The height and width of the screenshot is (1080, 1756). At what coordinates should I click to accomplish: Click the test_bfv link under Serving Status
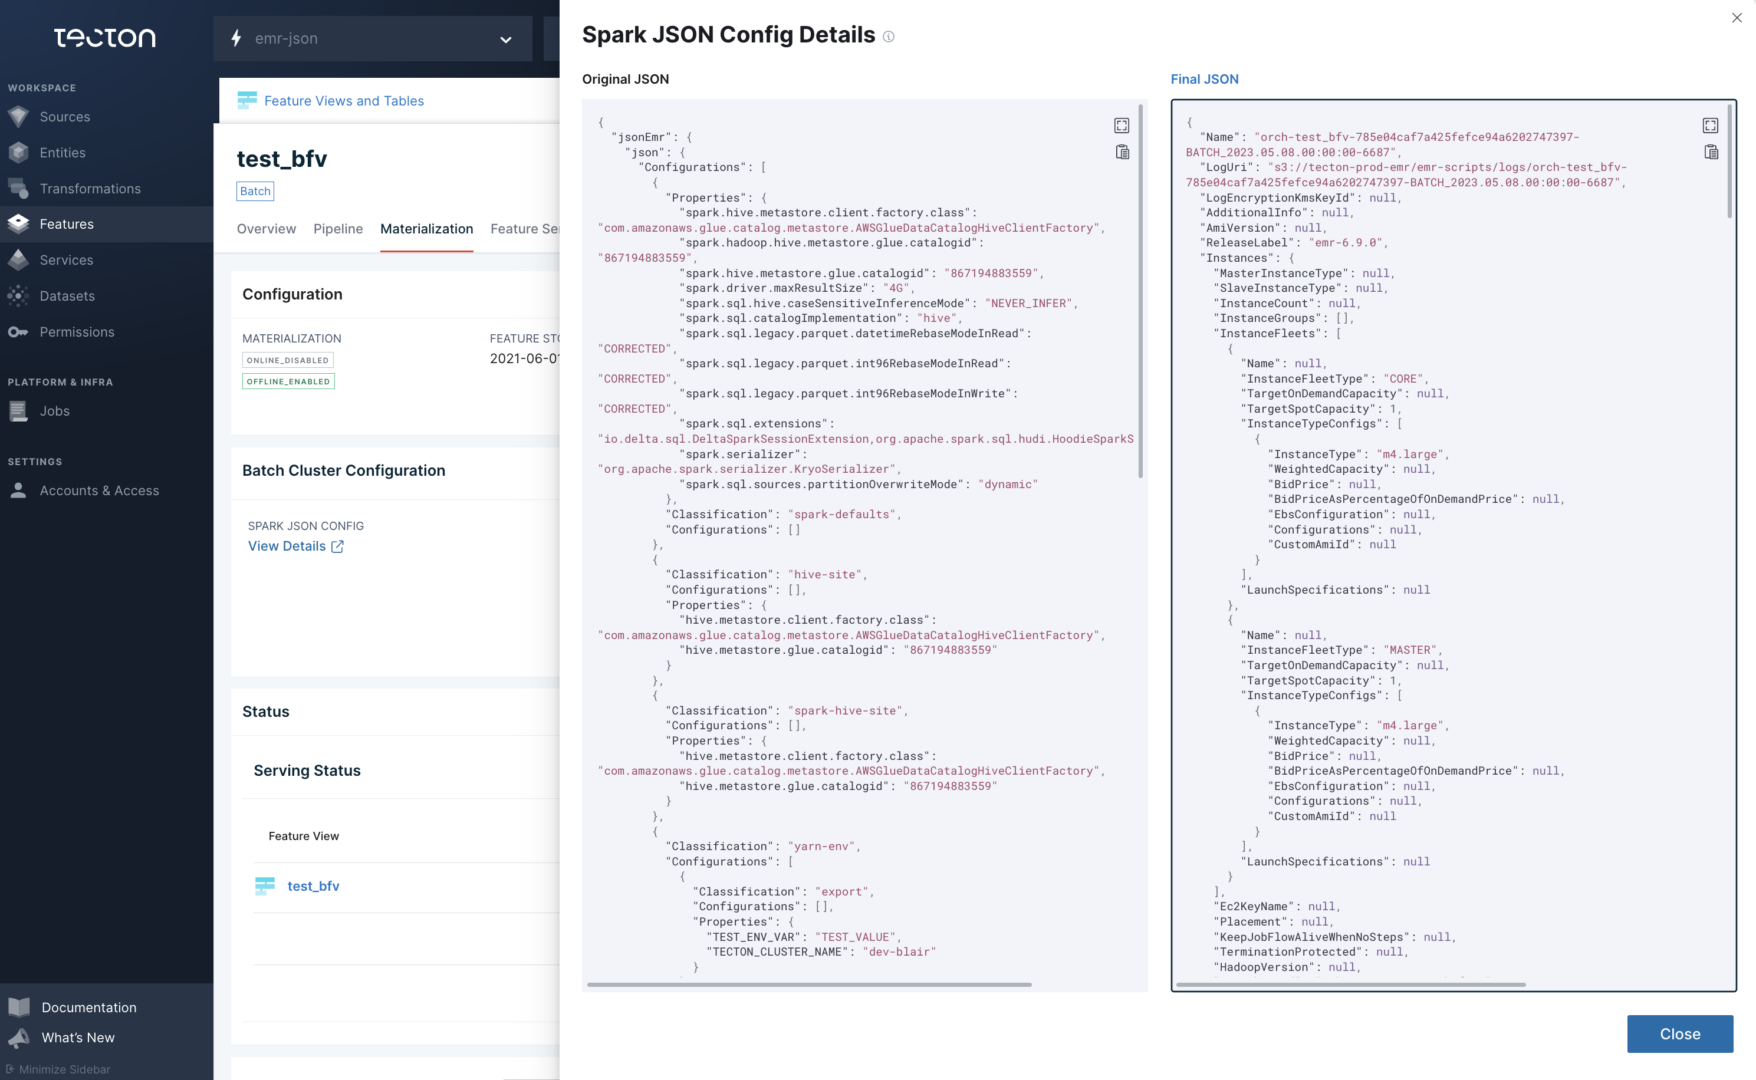point(313,886)
